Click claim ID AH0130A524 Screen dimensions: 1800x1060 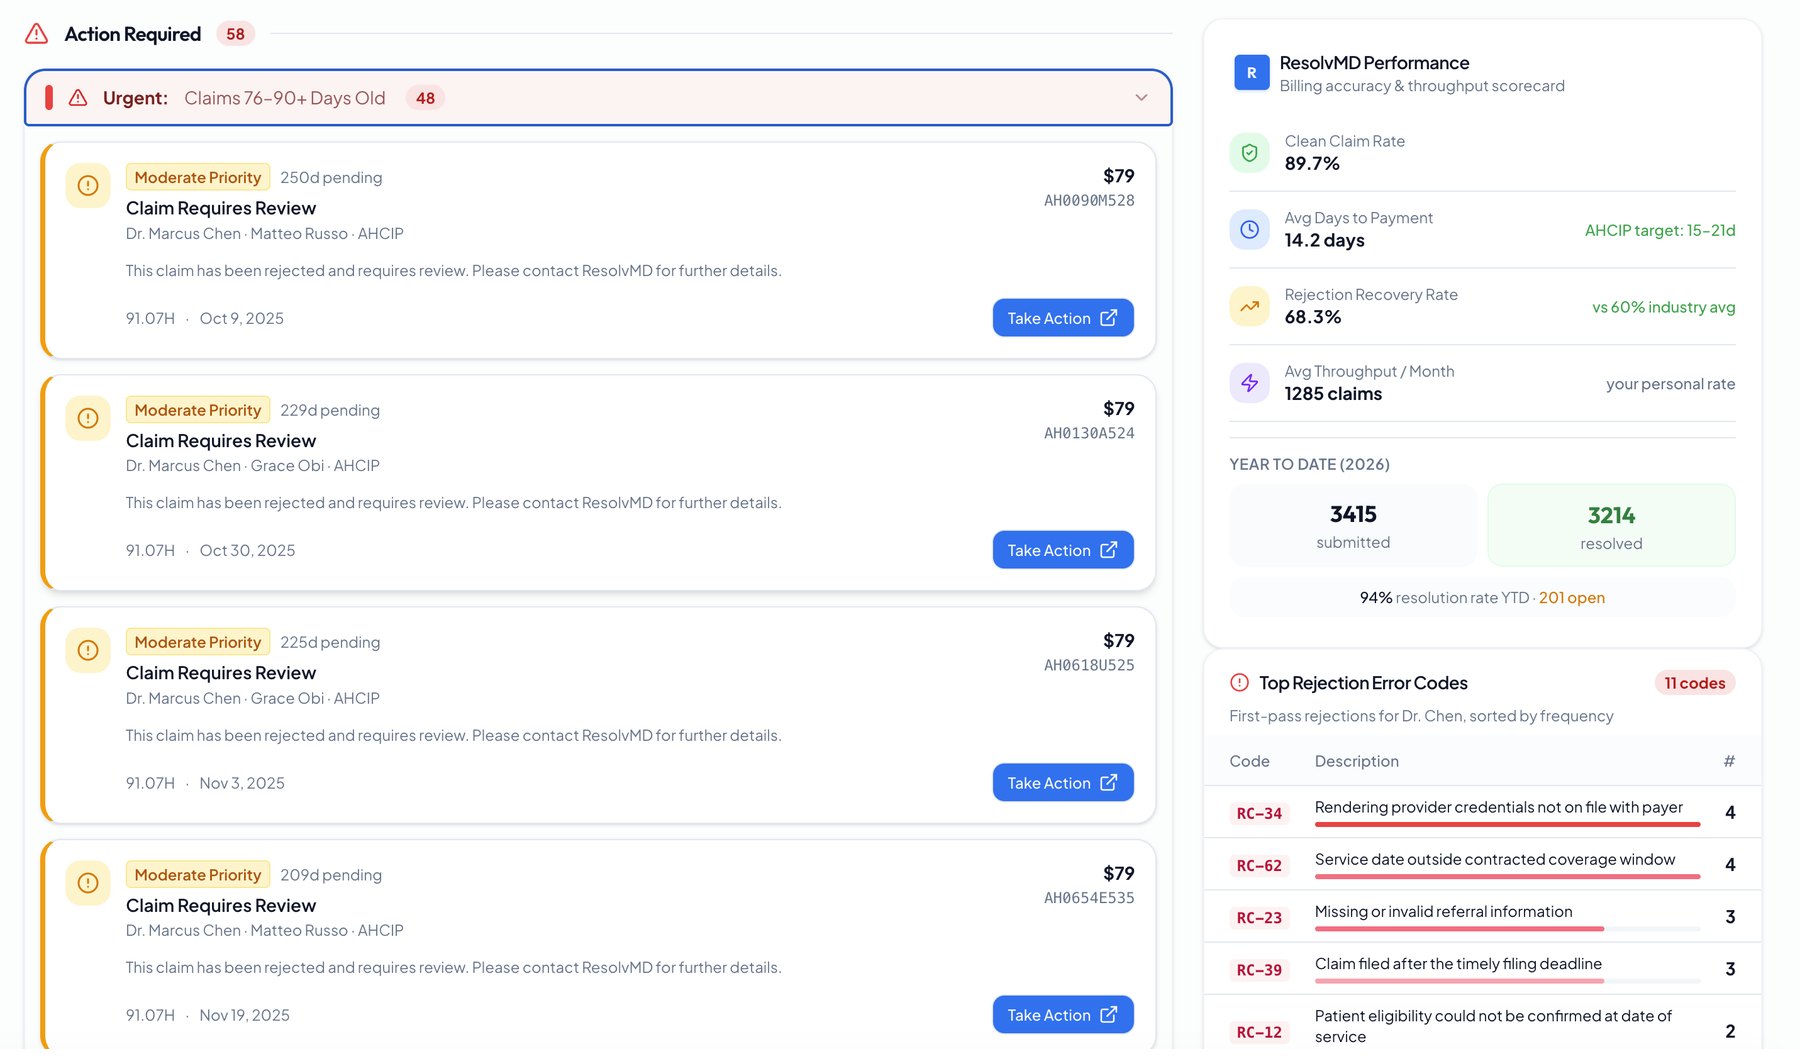pos(1089,433)
